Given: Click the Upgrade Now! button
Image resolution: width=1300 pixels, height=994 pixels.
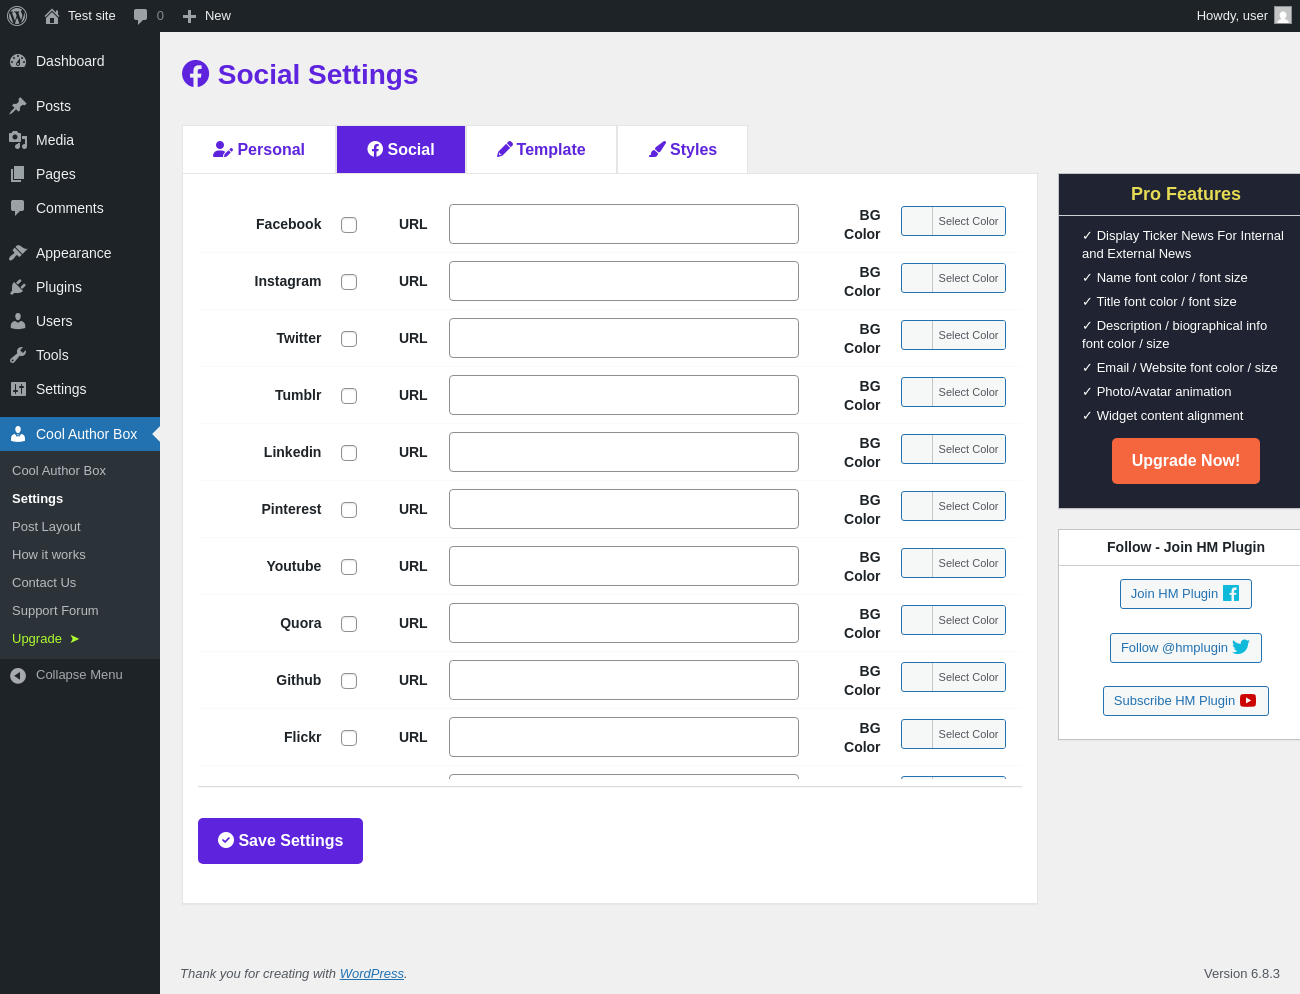Looking at the screenshot, I should [x=1186, y=461].
